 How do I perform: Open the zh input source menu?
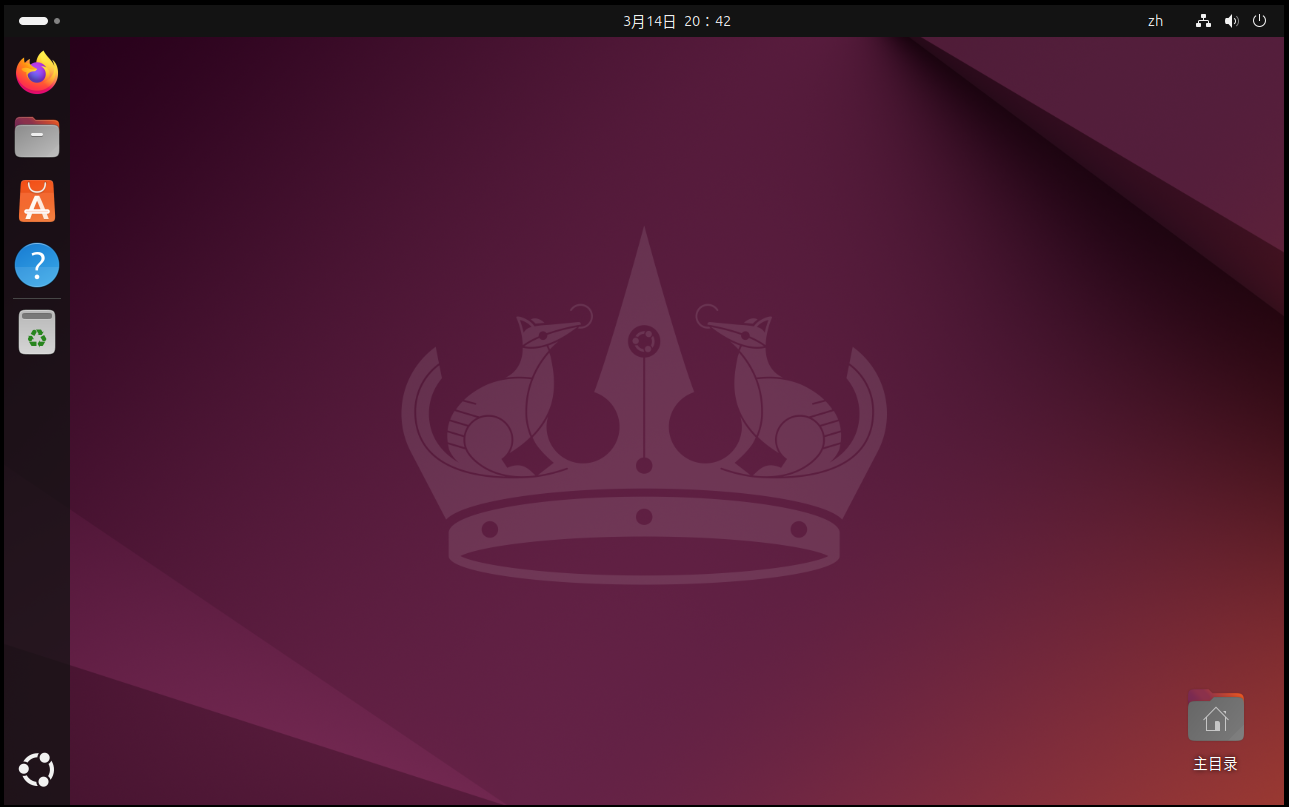point(1155,21)
